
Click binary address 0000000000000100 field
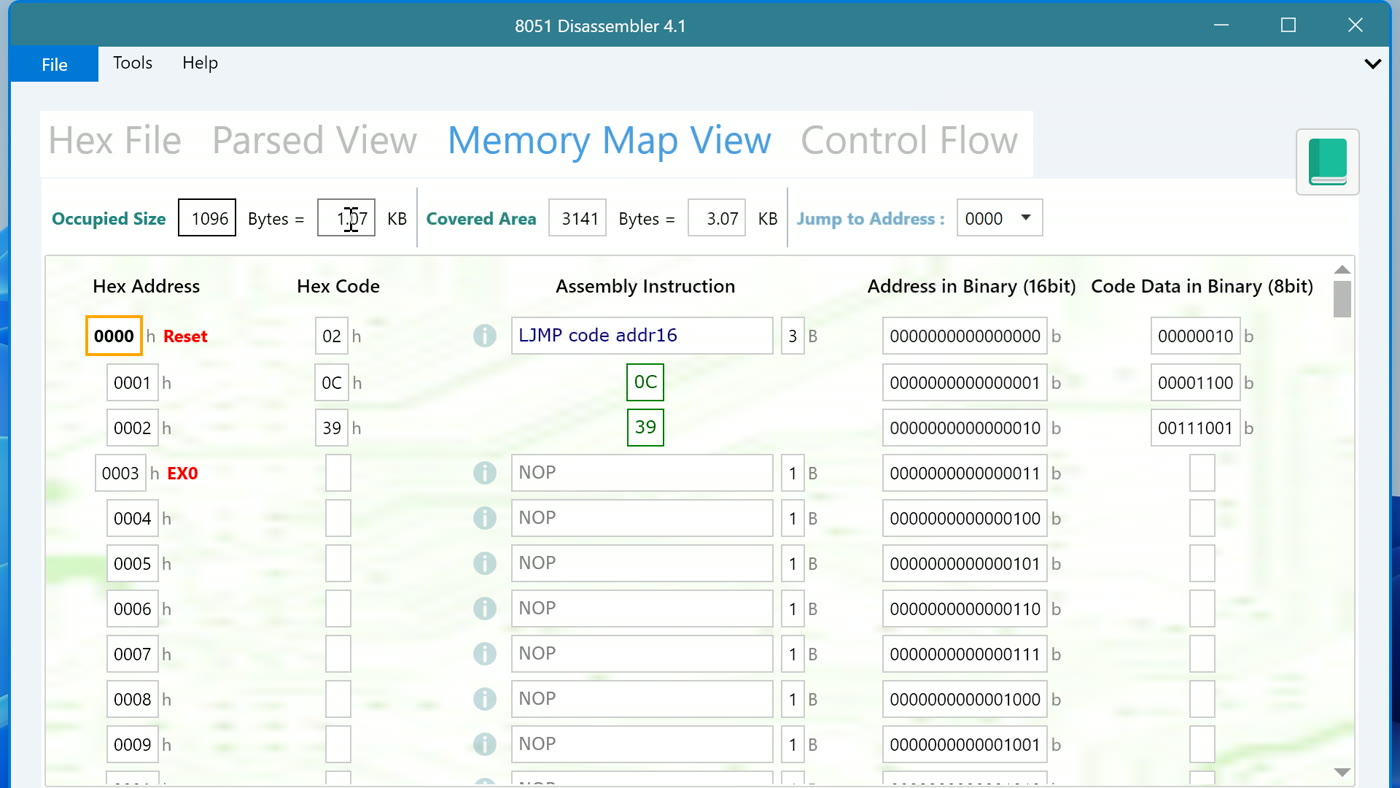pyautogui.click(x=965, y=518)
